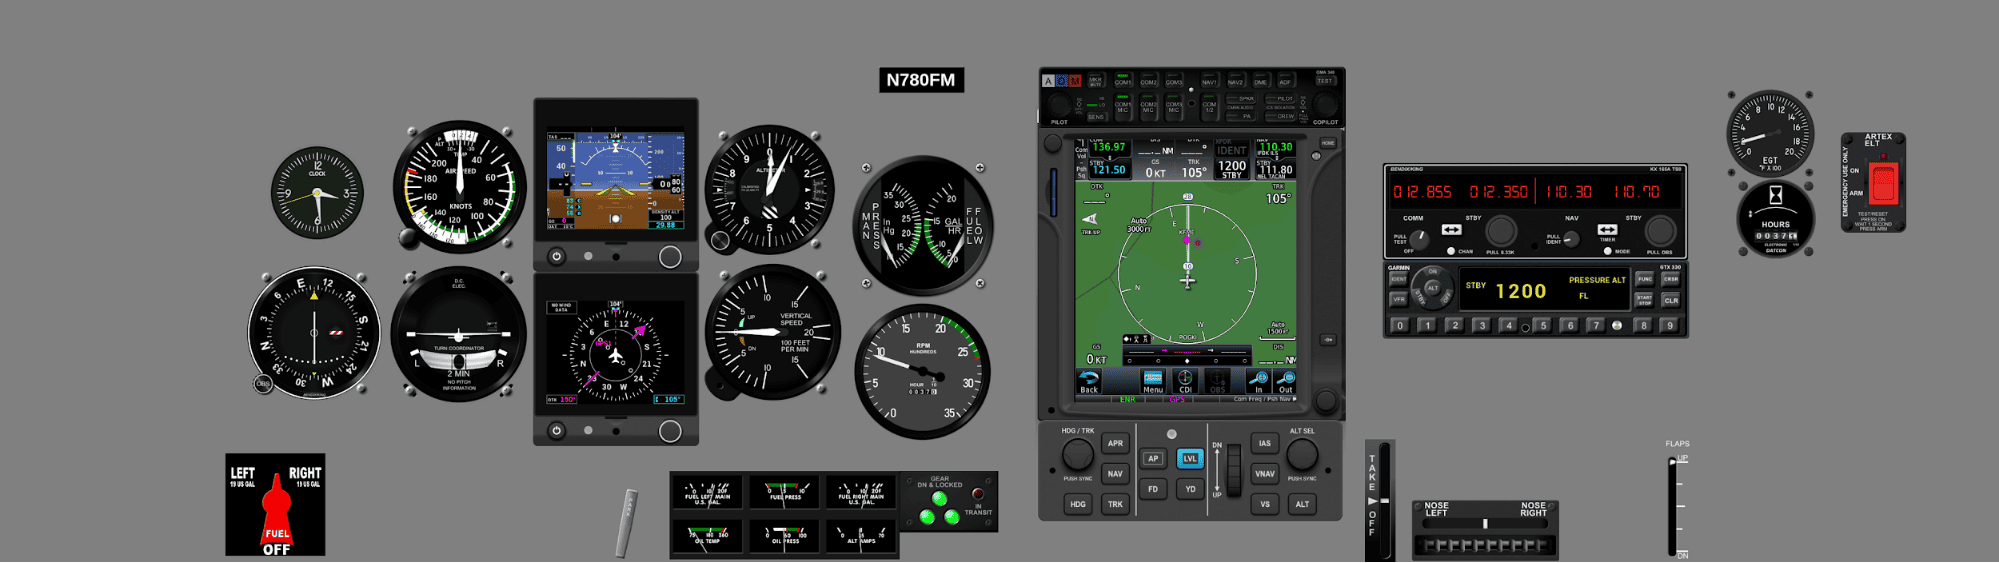Tap the 111.80 standby NAV frequency

tap(1276, 168)
